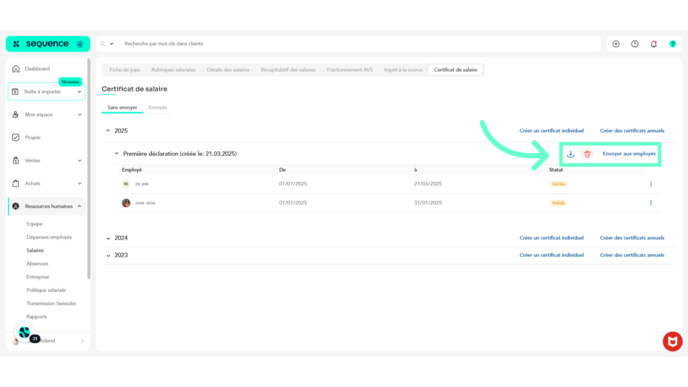Click the chat bubble with 31 badge

(25, 333)
